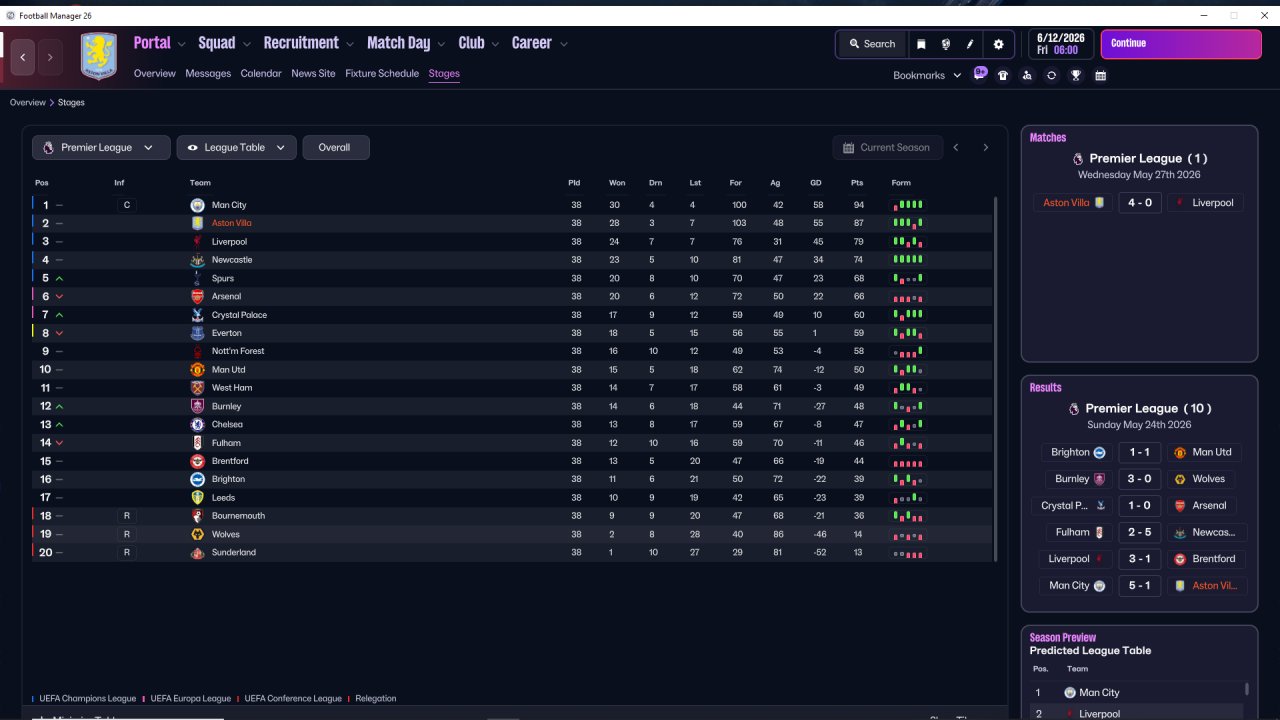Click the Man City form indicator bars
The image size is (1280, 720).
point(908,205)
